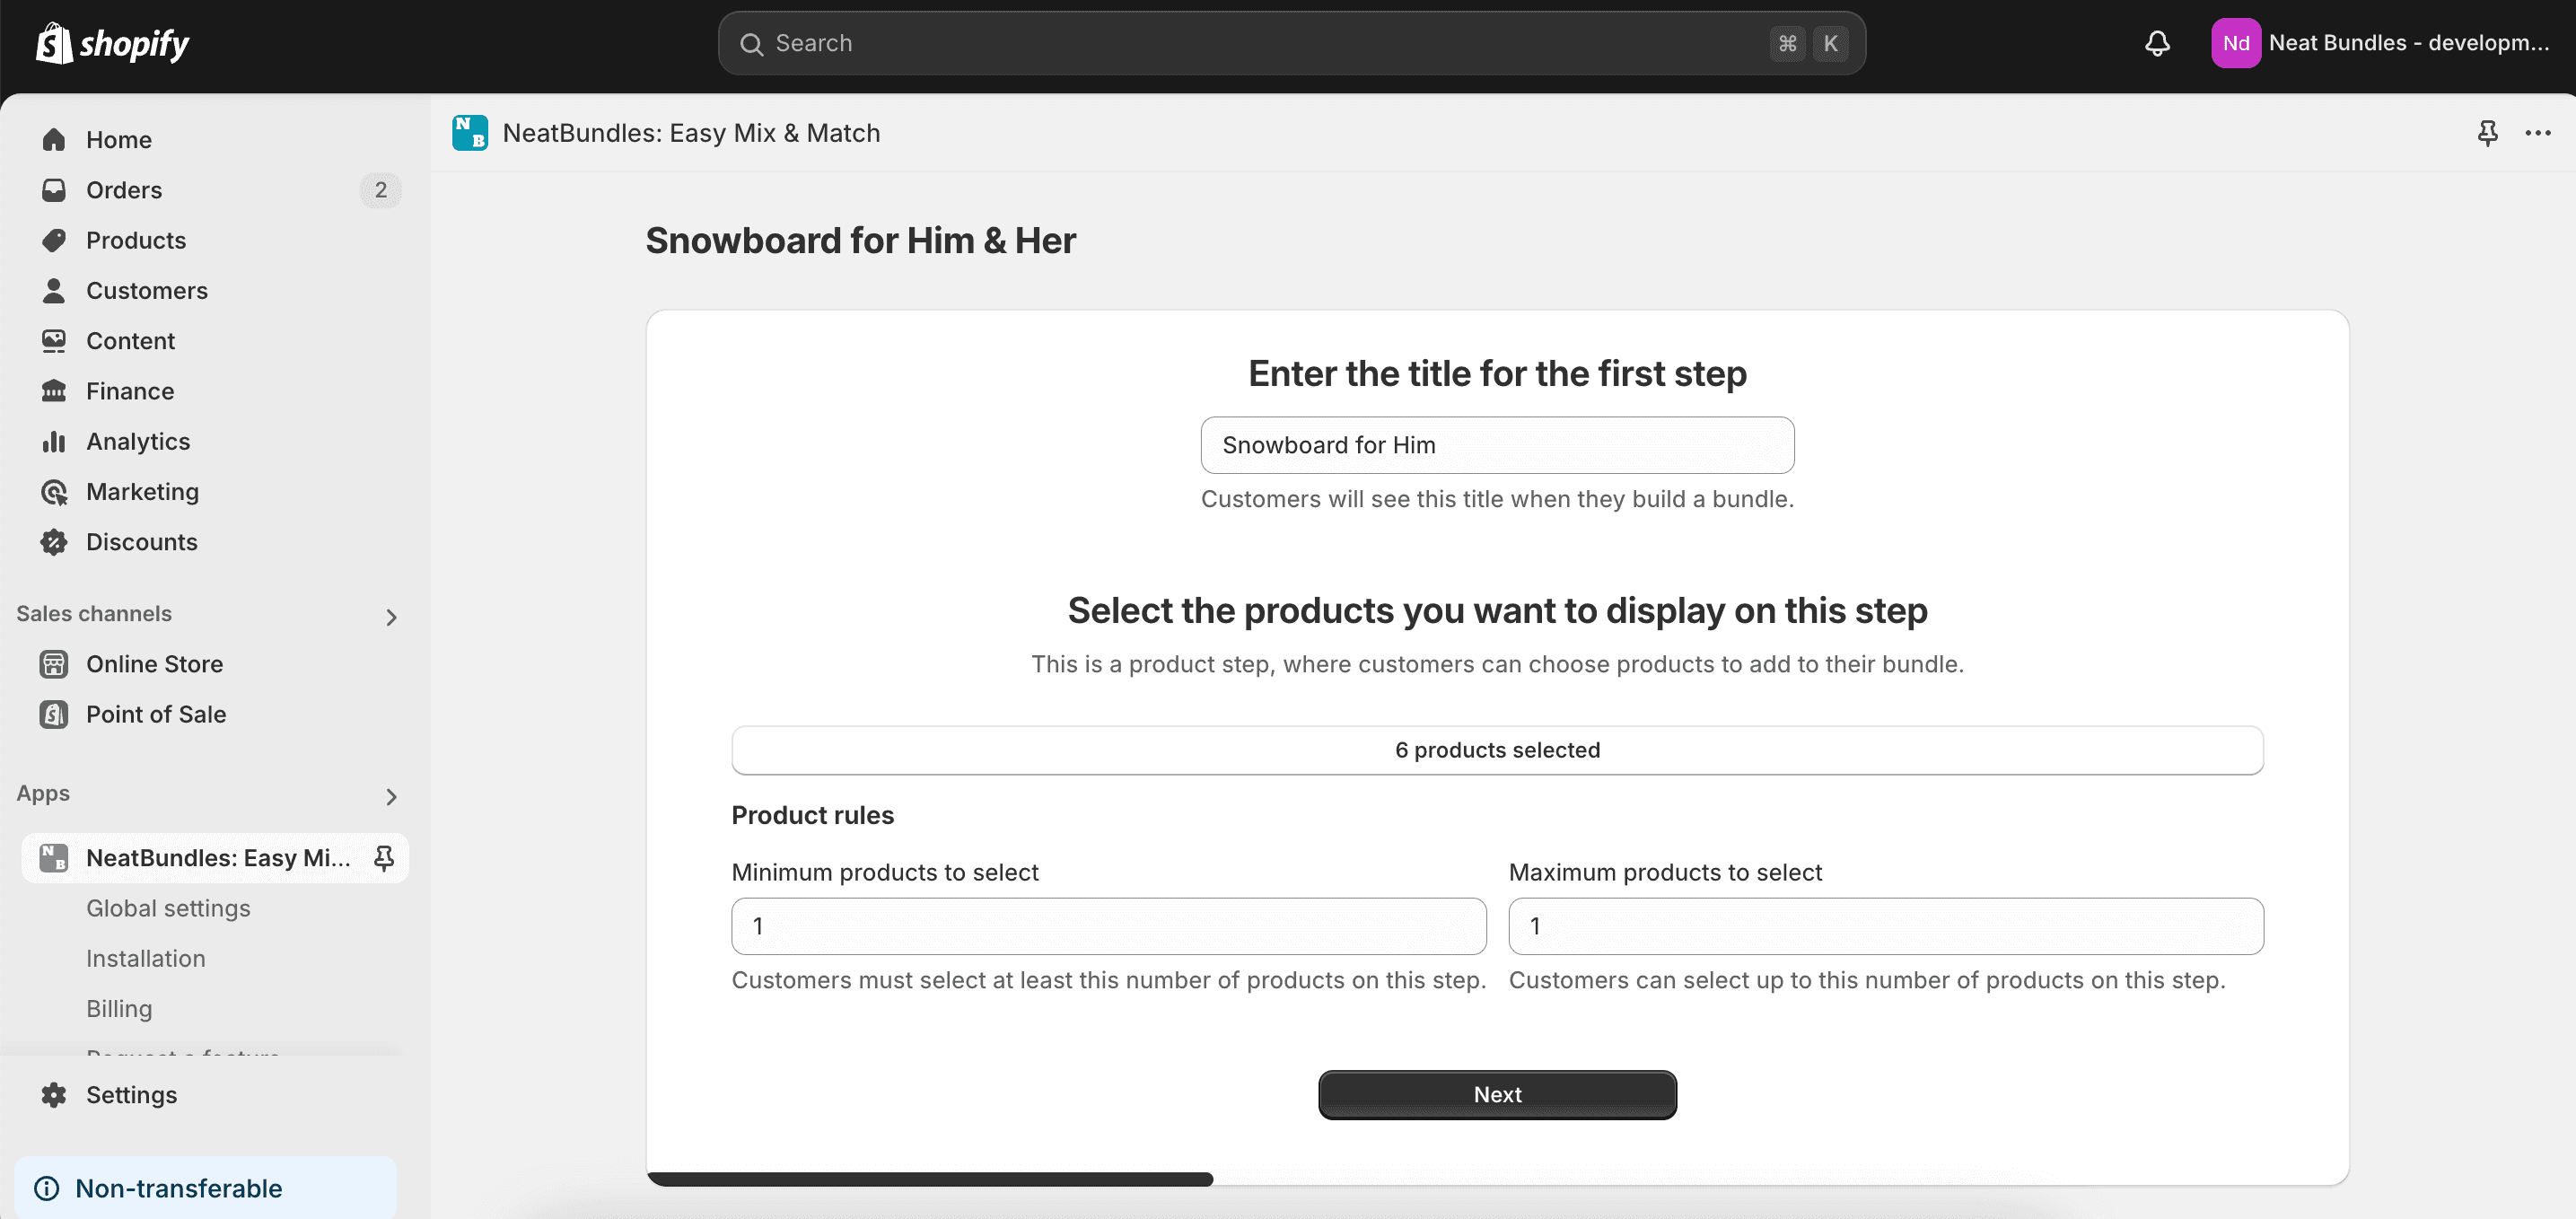Click the Non-transferable banner

[x=205, y=1188]
